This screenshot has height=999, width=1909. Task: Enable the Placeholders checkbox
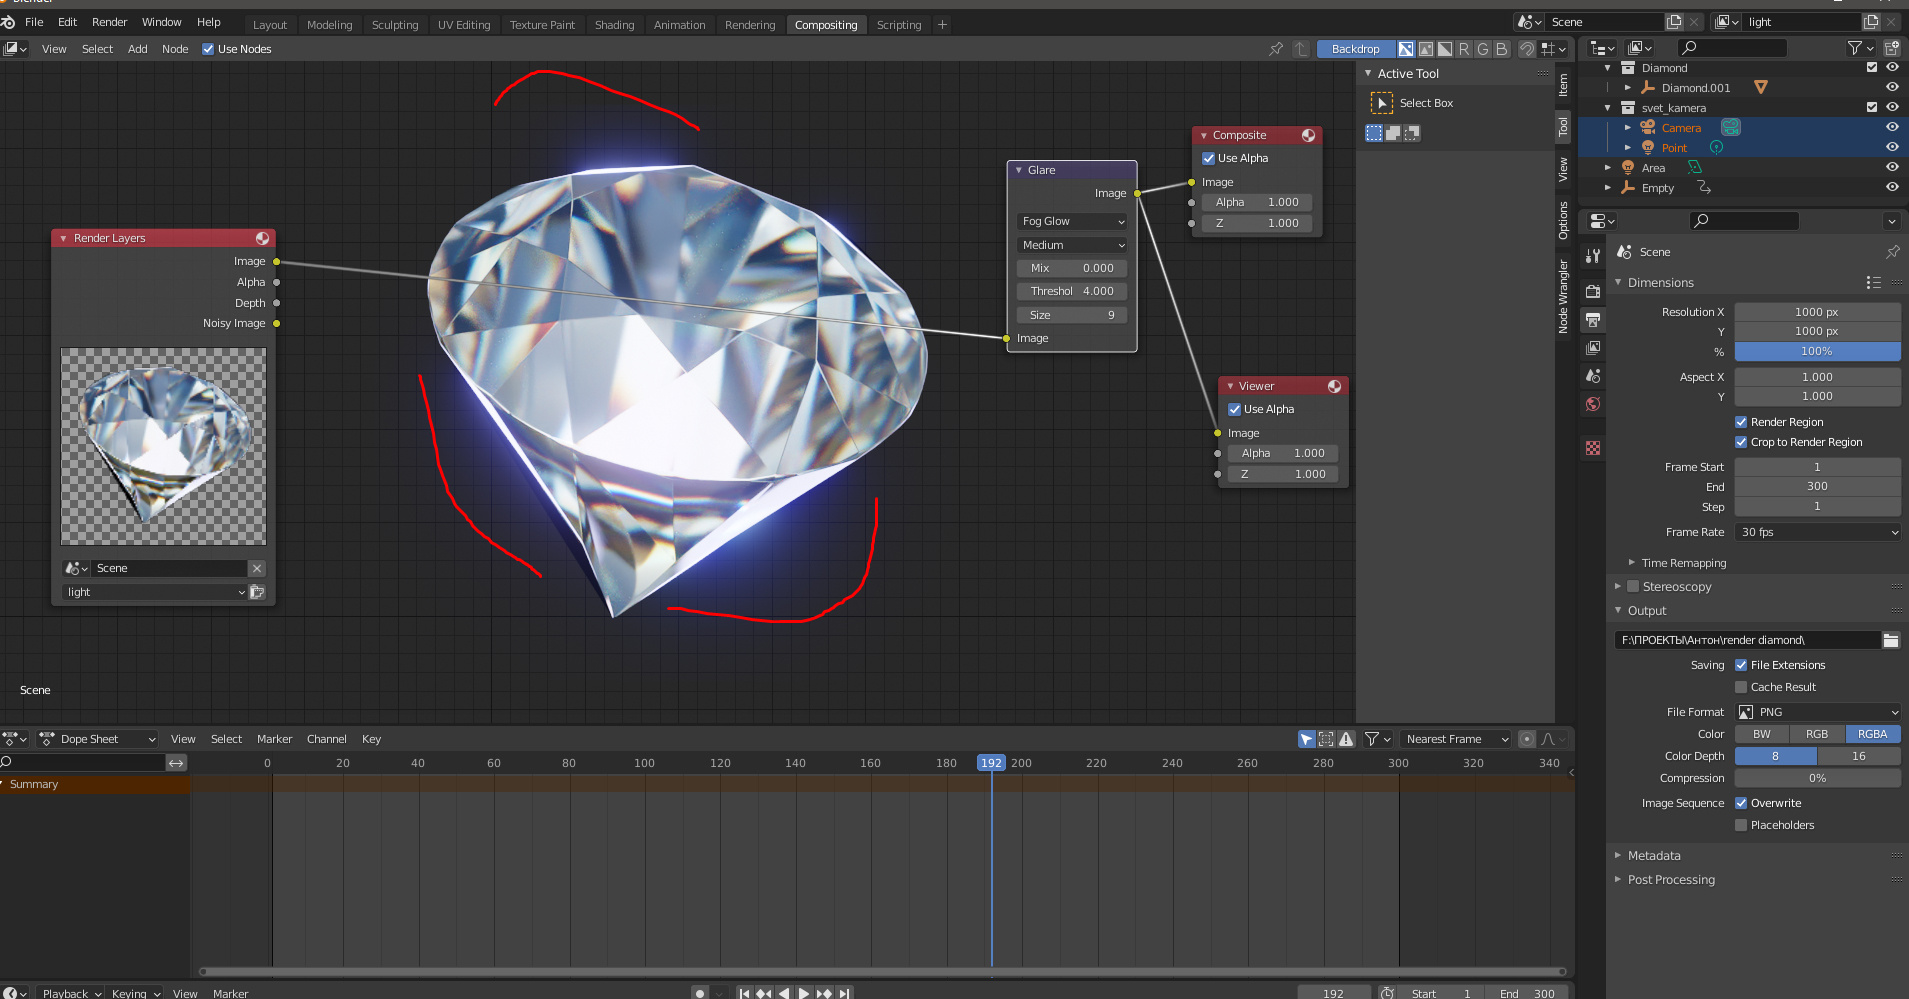[x=1741, y=825]
